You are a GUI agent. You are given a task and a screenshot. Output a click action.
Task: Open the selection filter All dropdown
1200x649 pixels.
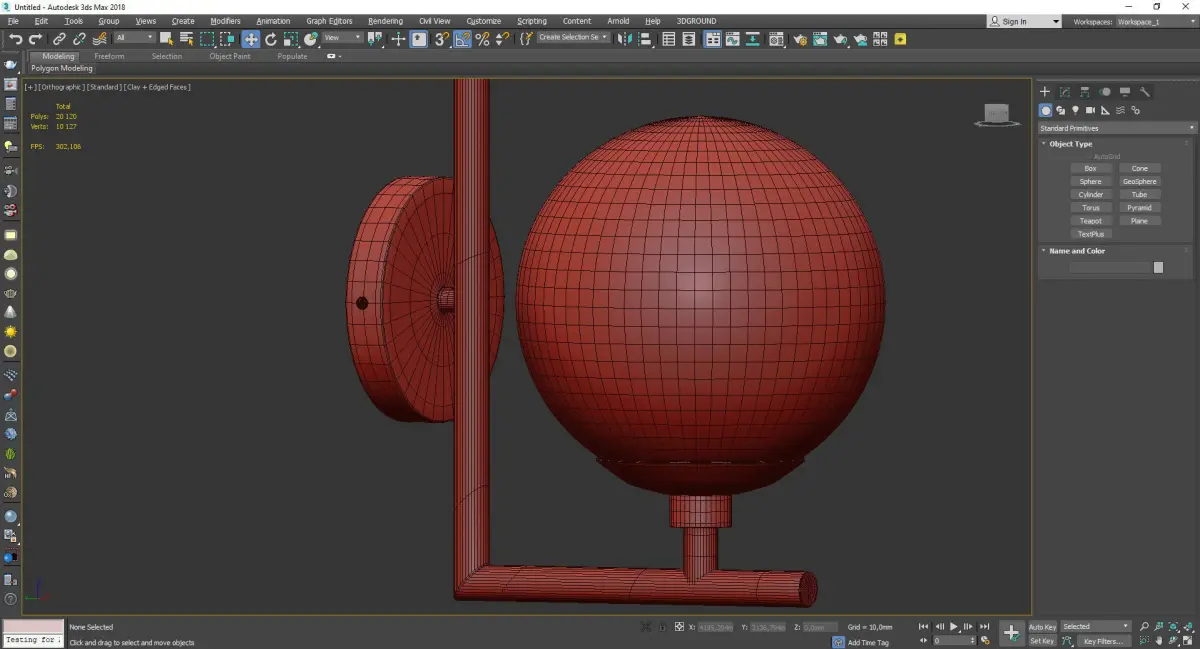pyautogui.click(x=134, y=38)
